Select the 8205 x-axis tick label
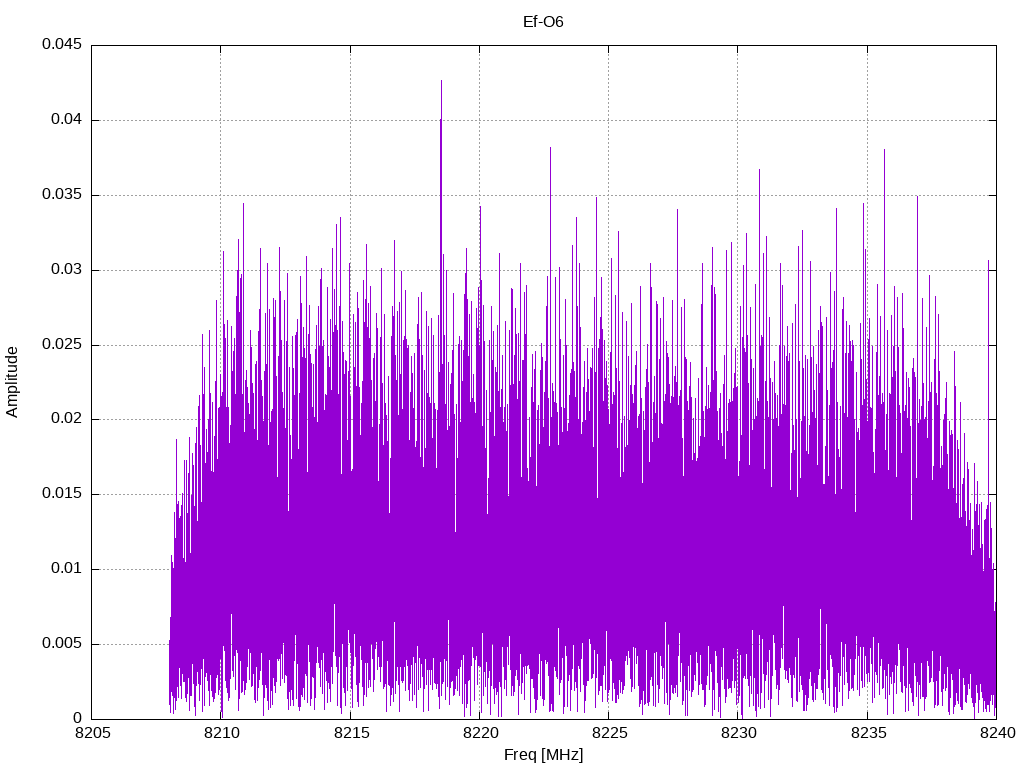Viewport: 1024px width, 768px height. click(93, 733)
